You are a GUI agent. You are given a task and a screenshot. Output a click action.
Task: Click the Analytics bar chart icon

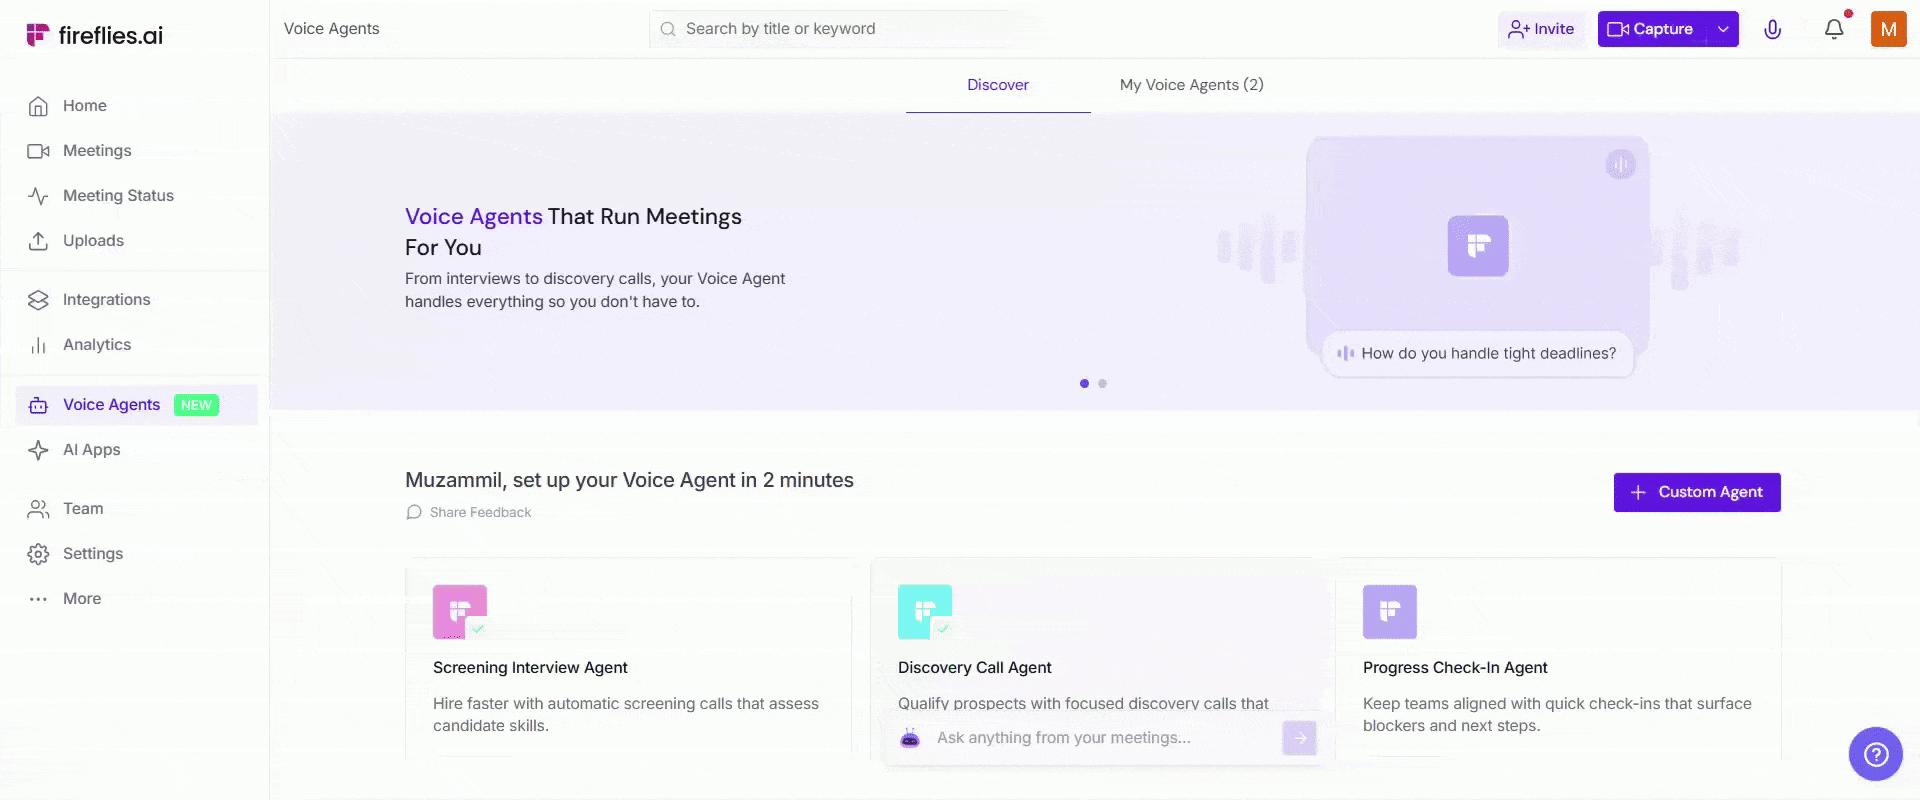(38, 345)
